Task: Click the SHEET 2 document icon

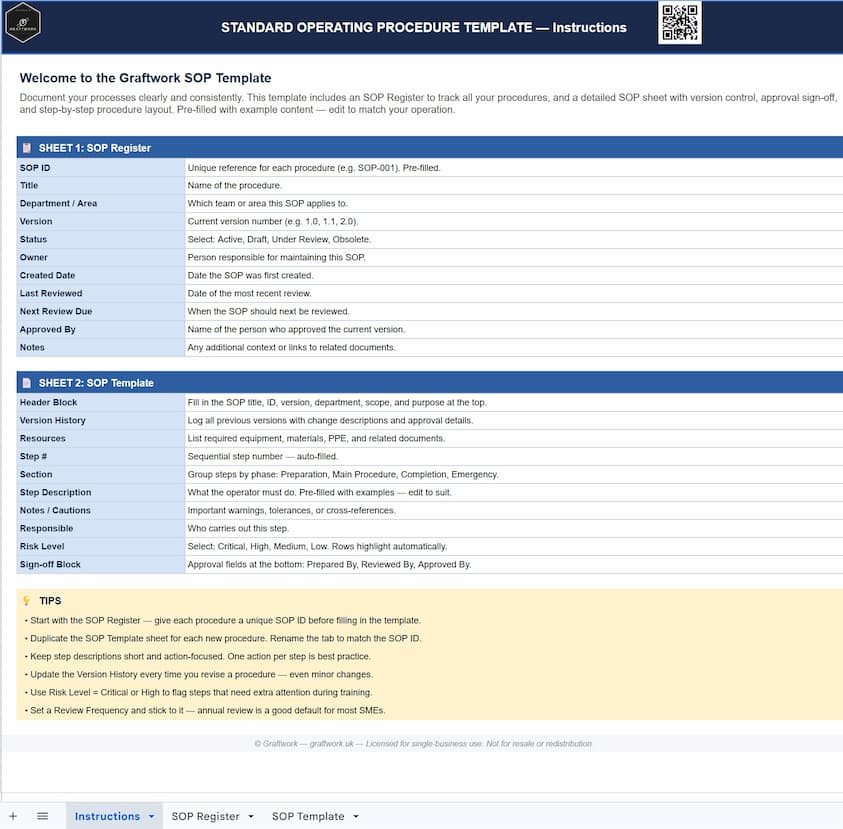Action: [27, 383]
